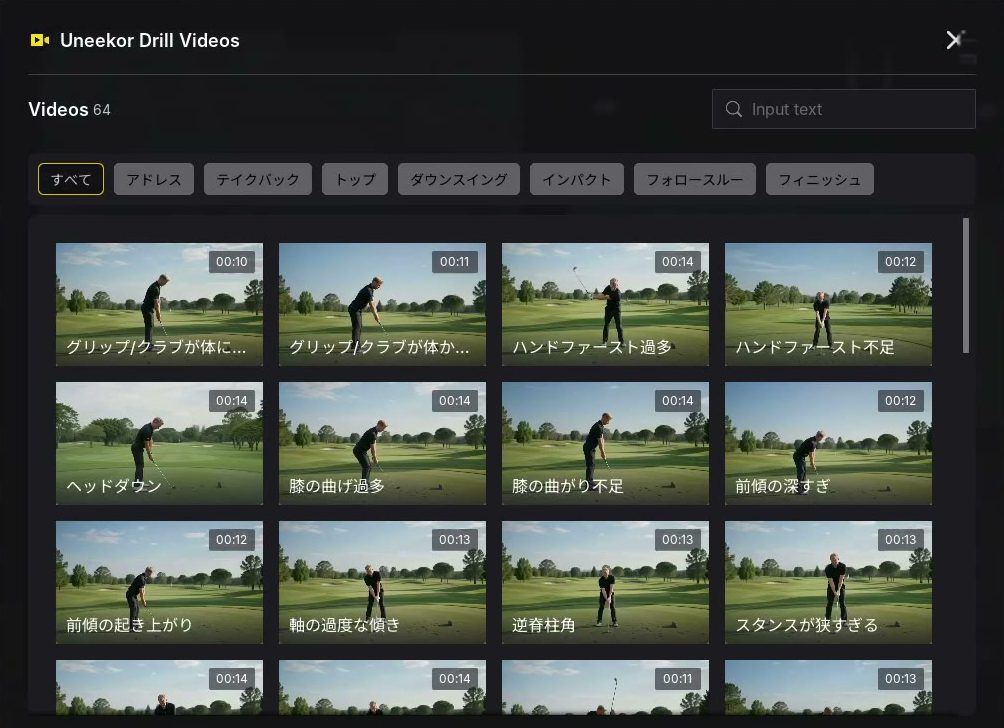
Task: Click the search magnifier icon
Action: 734,109
